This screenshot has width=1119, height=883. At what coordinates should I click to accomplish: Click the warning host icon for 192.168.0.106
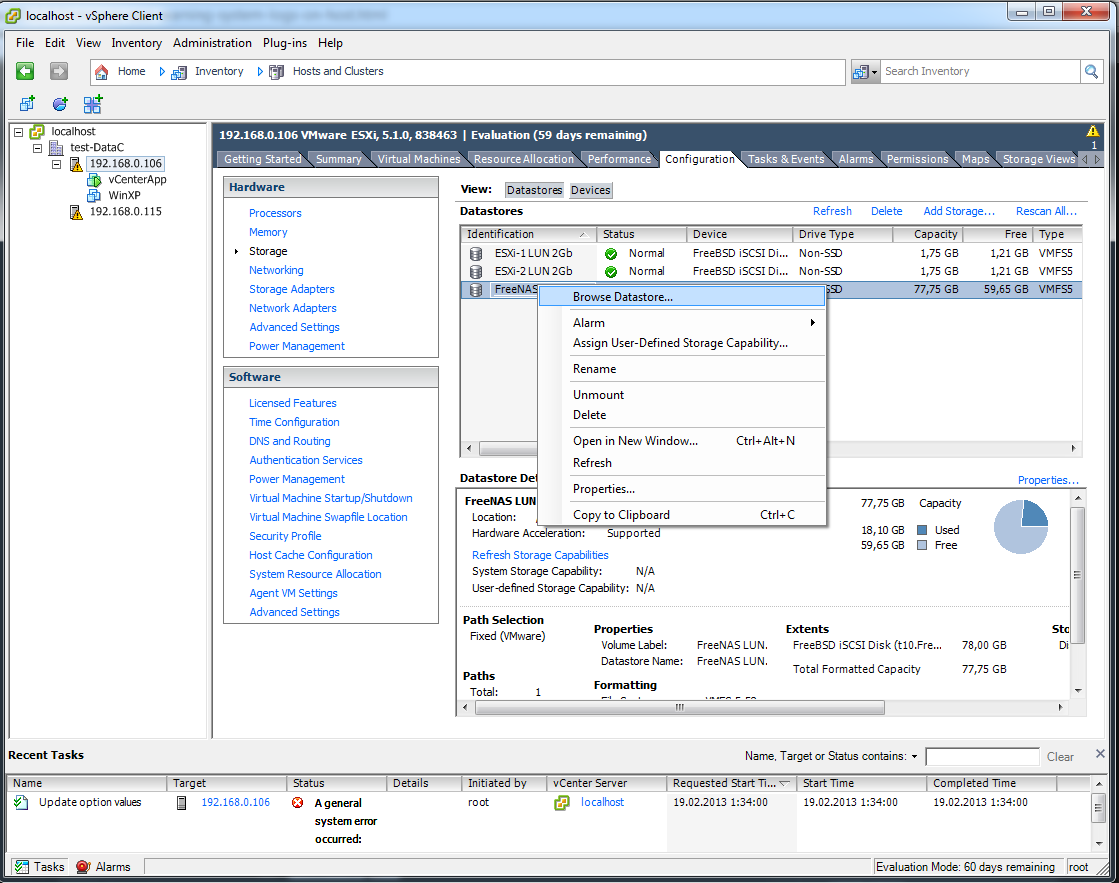(76, 164)
